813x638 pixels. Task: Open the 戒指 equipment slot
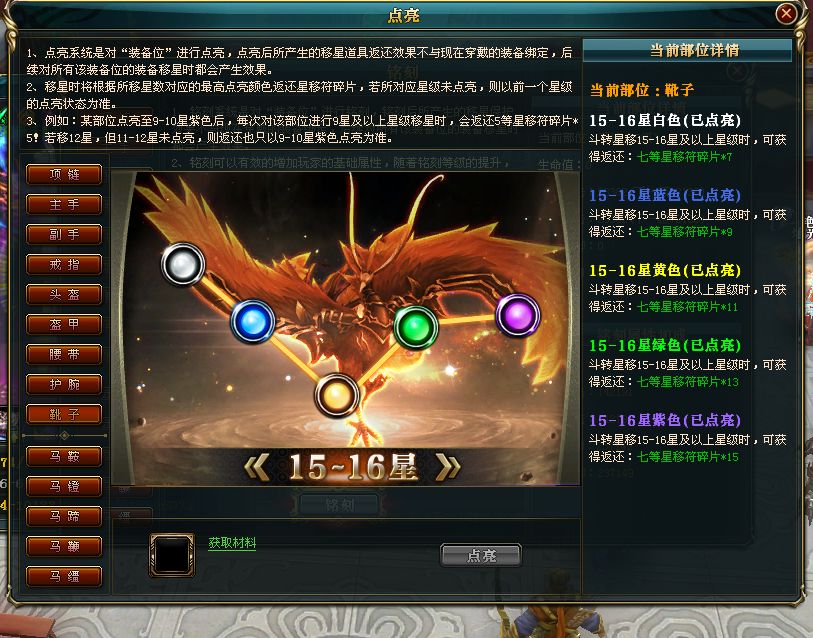pyautogui.click(x=64, y=265)
